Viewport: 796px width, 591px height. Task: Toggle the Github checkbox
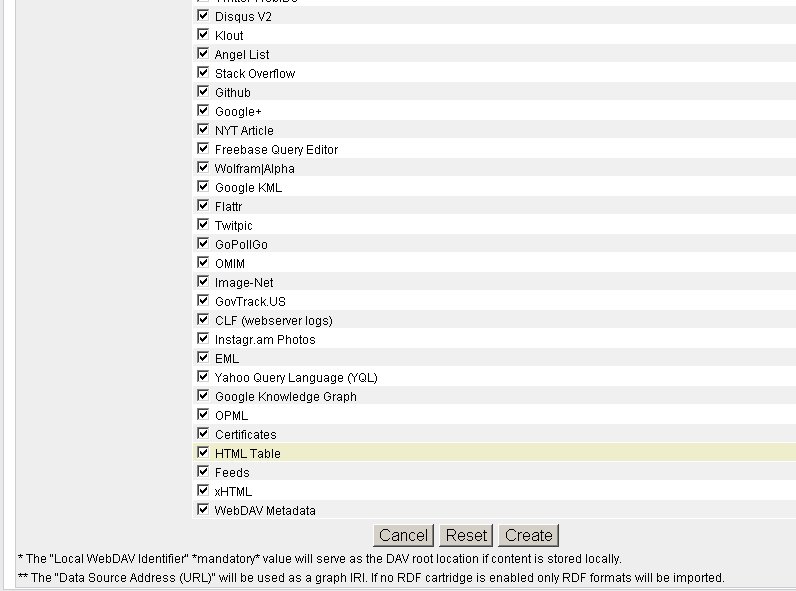click(203, 92)
